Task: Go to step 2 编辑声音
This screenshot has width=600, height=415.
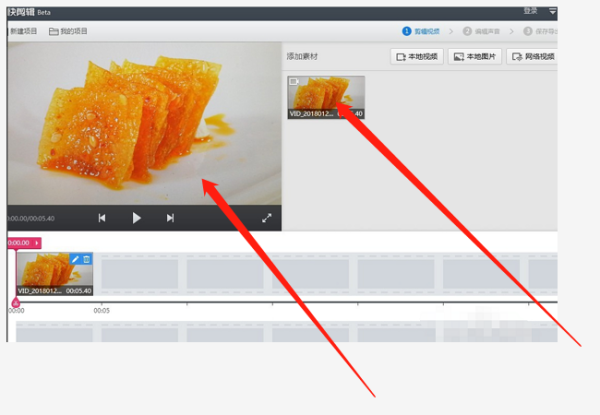Action: [481, 31]
